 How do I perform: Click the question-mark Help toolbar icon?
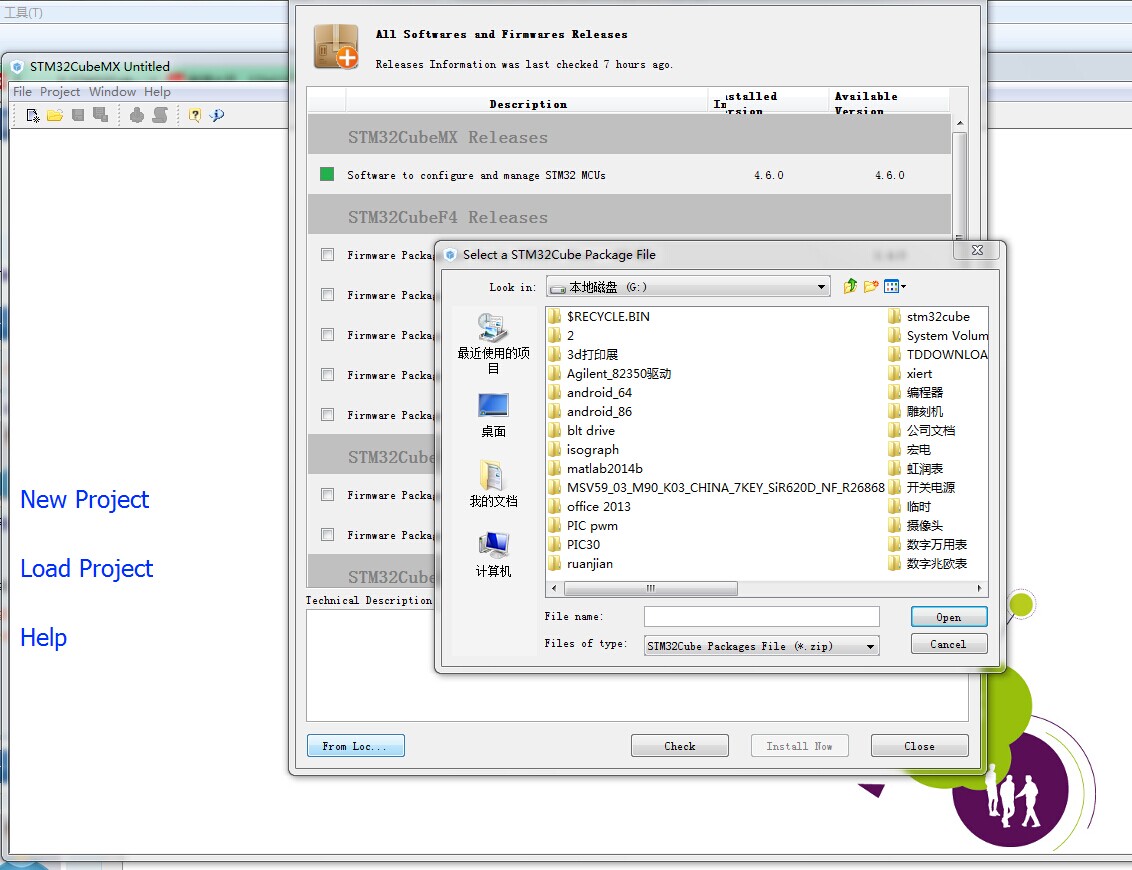tap(194, 115)
